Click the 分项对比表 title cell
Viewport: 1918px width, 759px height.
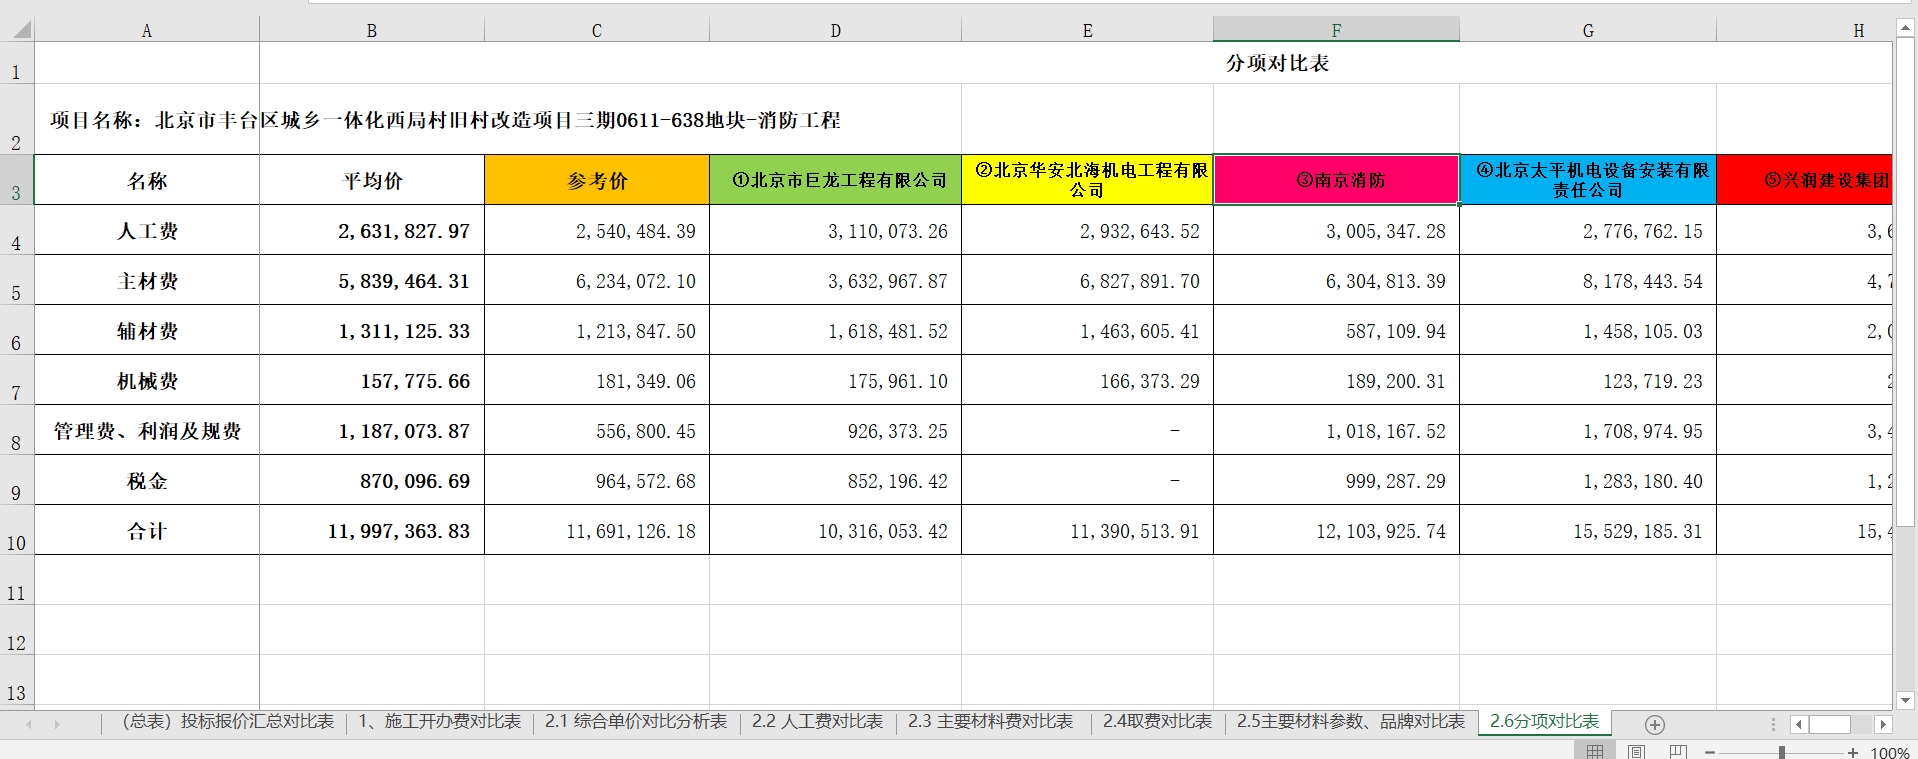[1277, 63]
